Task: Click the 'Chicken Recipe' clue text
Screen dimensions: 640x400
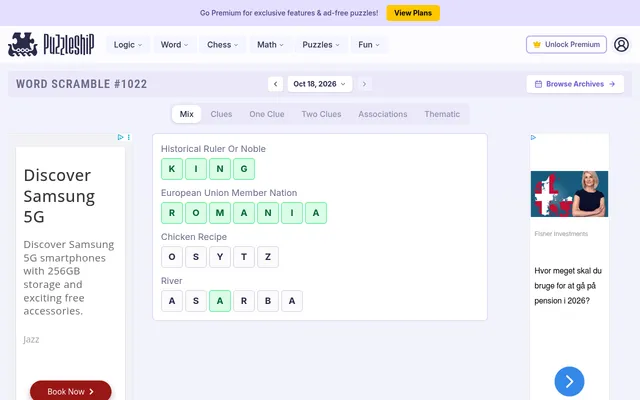Action: tap(194, 237)
